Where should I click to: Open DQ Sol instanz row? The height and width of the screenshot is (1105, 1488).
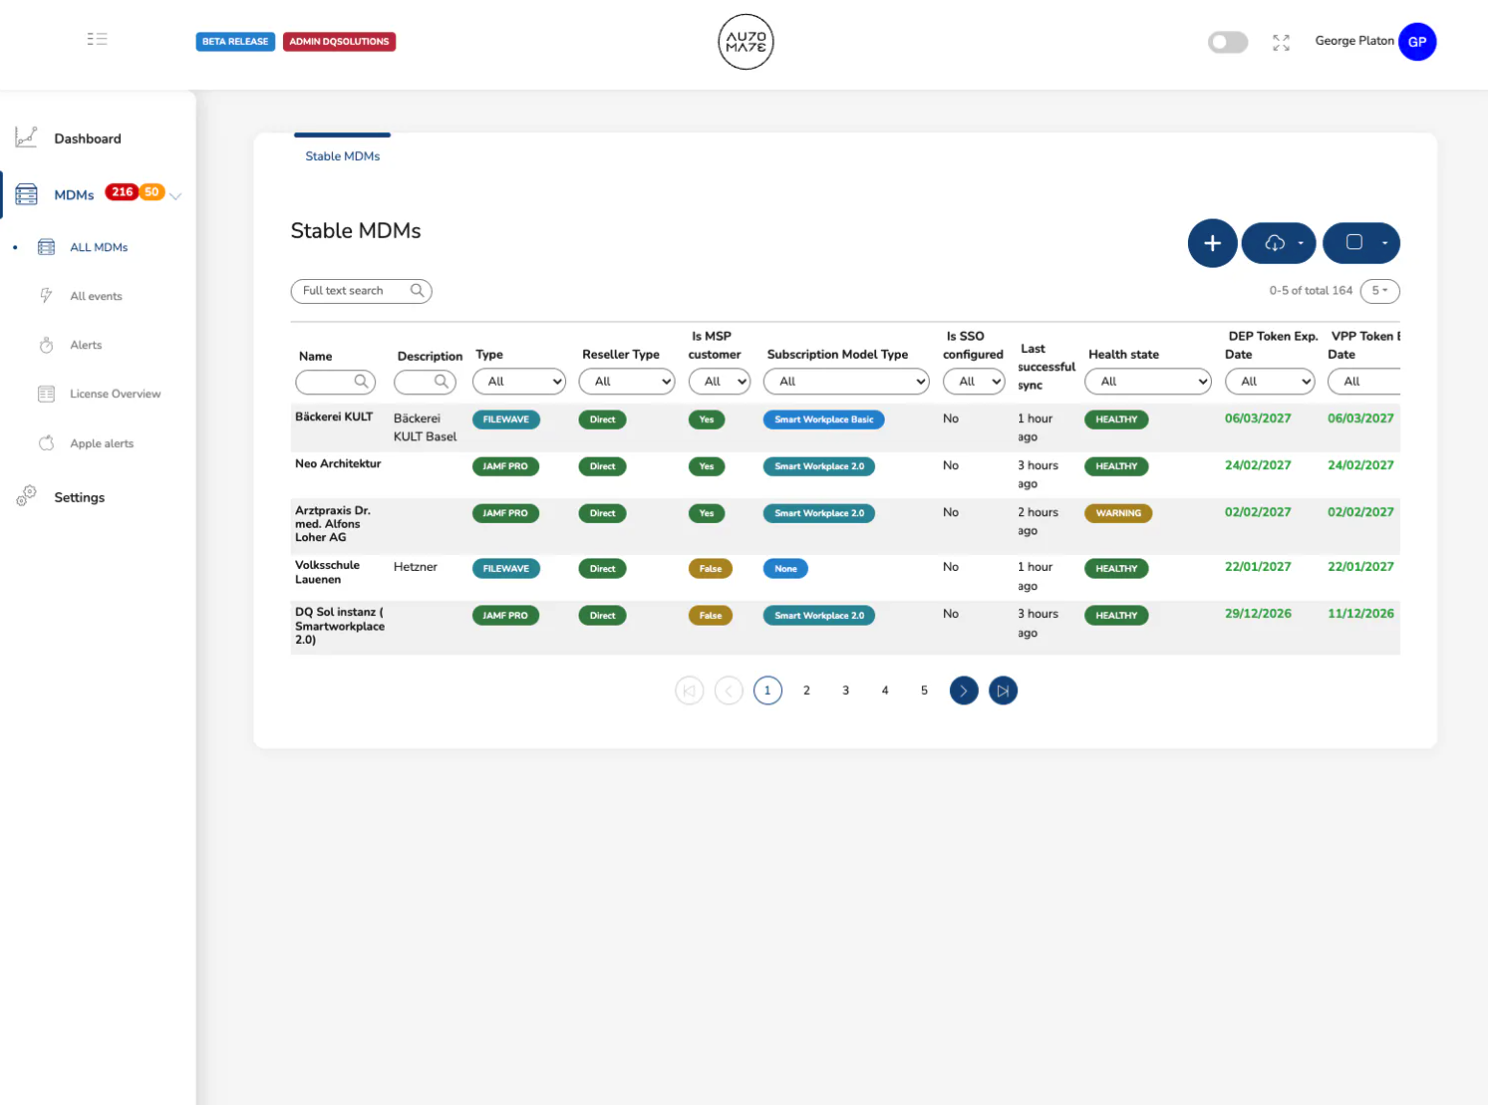click(845, 628)
